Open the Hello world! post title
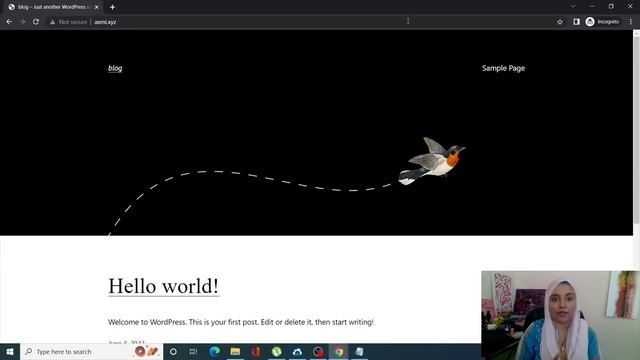 [x=164, y=286]
